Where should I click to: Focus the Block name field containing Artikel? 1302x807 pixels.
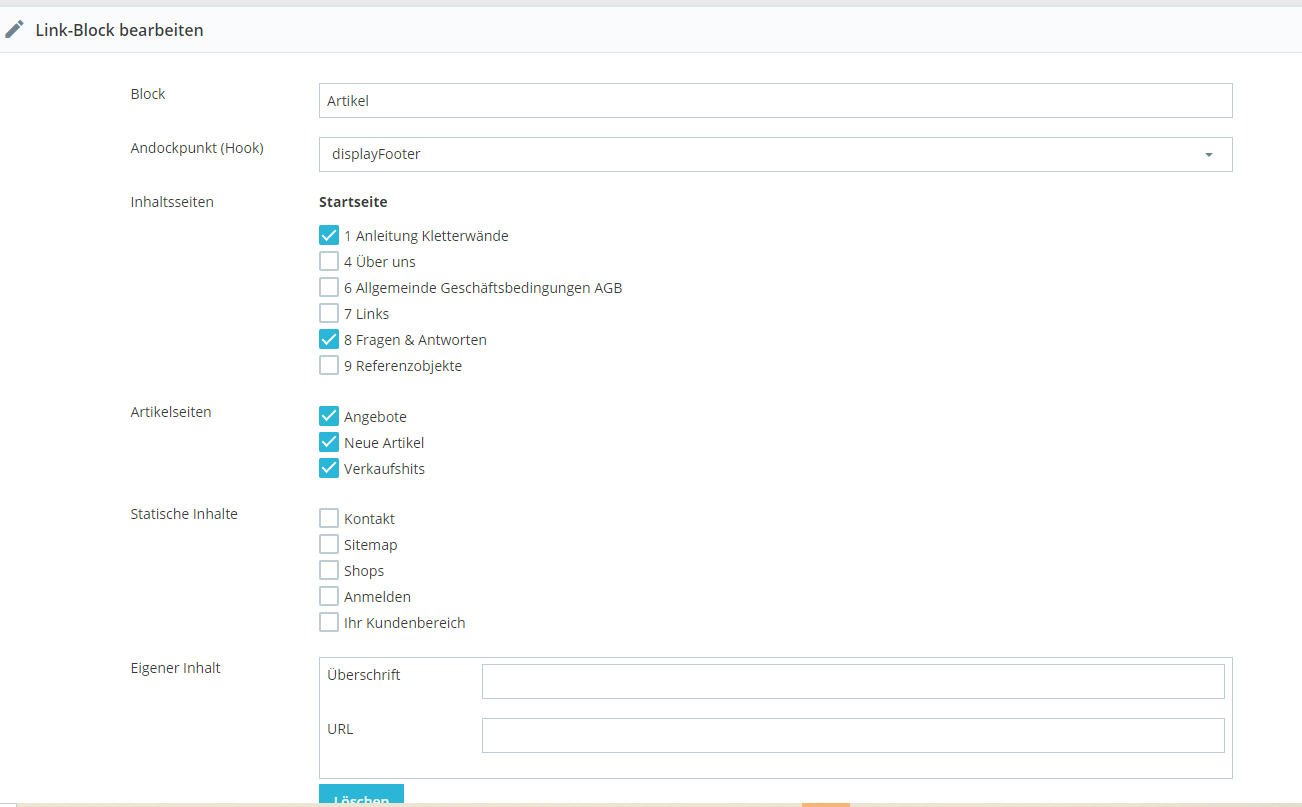(x=775, y=100)
